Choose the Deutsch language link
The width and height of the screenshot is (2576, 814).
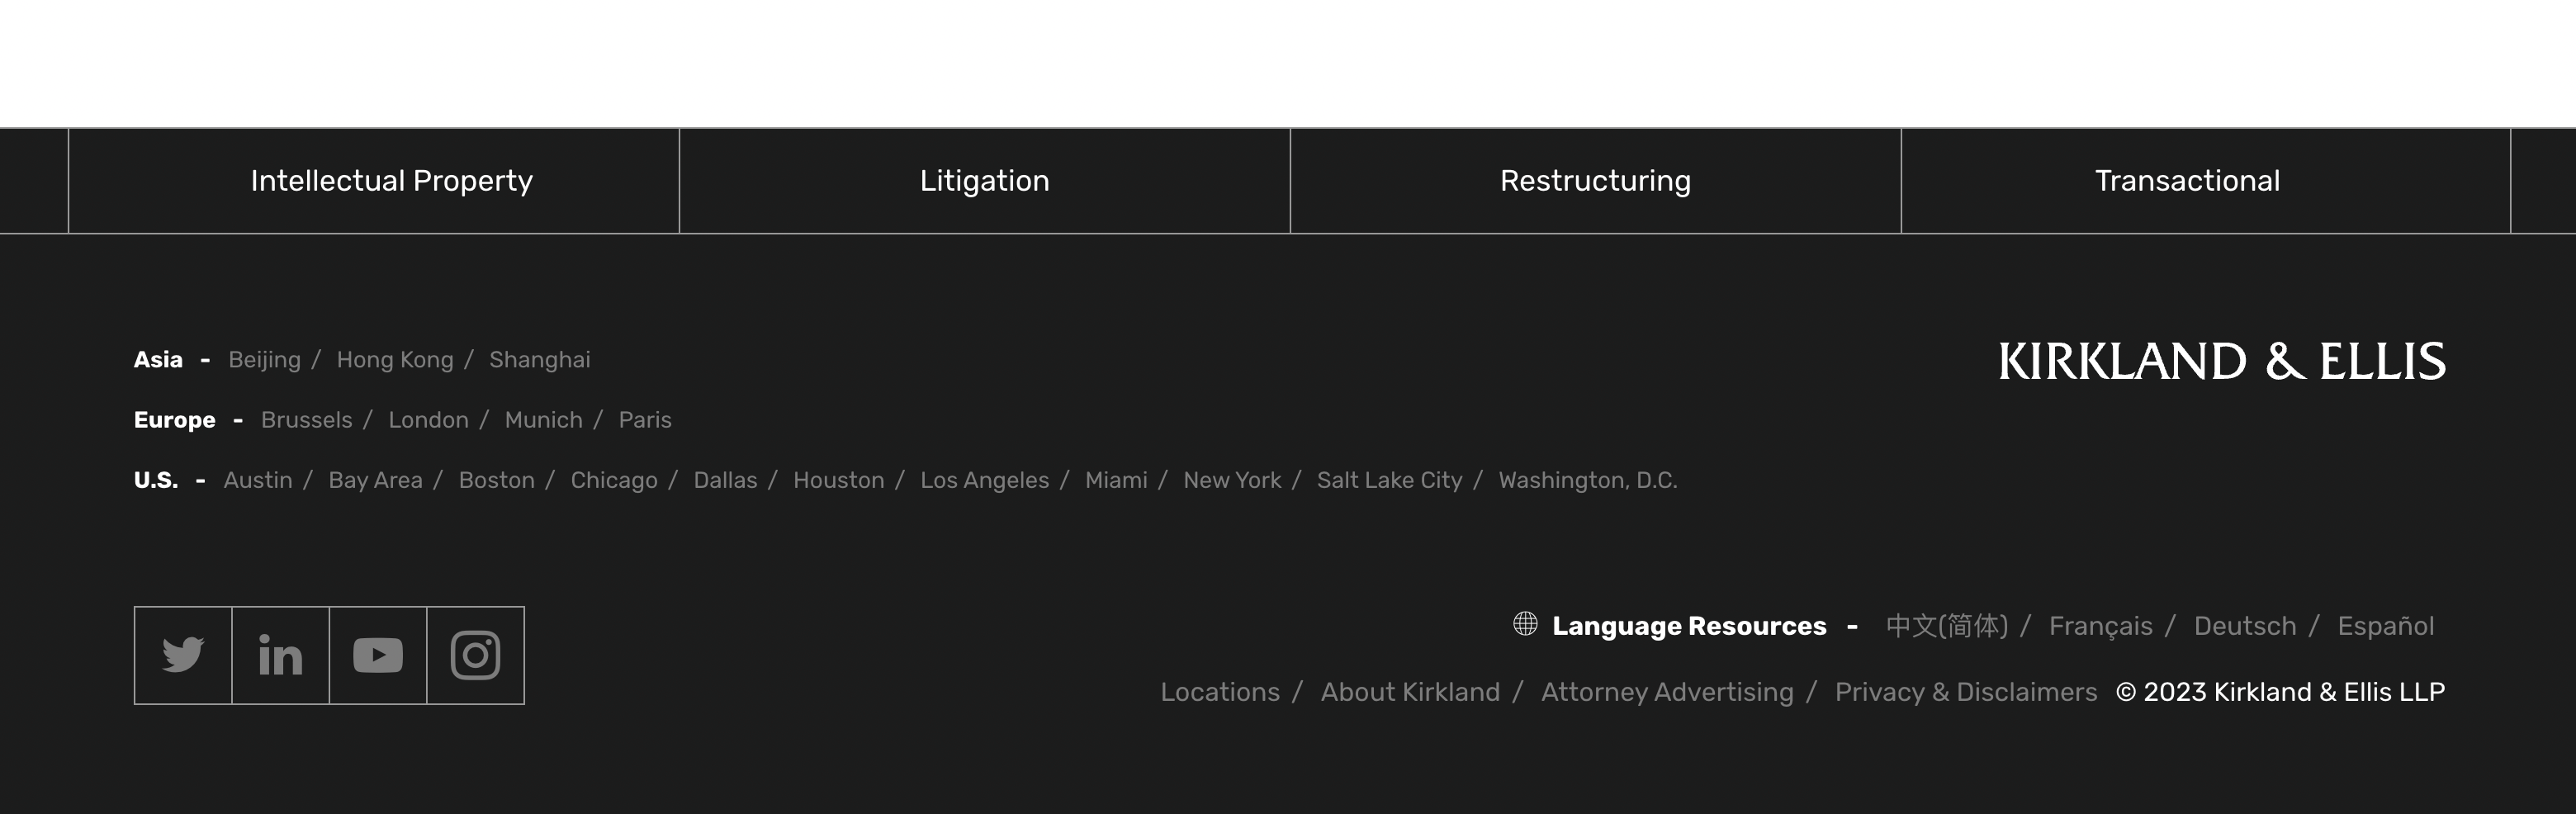click(x=2244, y=626)
